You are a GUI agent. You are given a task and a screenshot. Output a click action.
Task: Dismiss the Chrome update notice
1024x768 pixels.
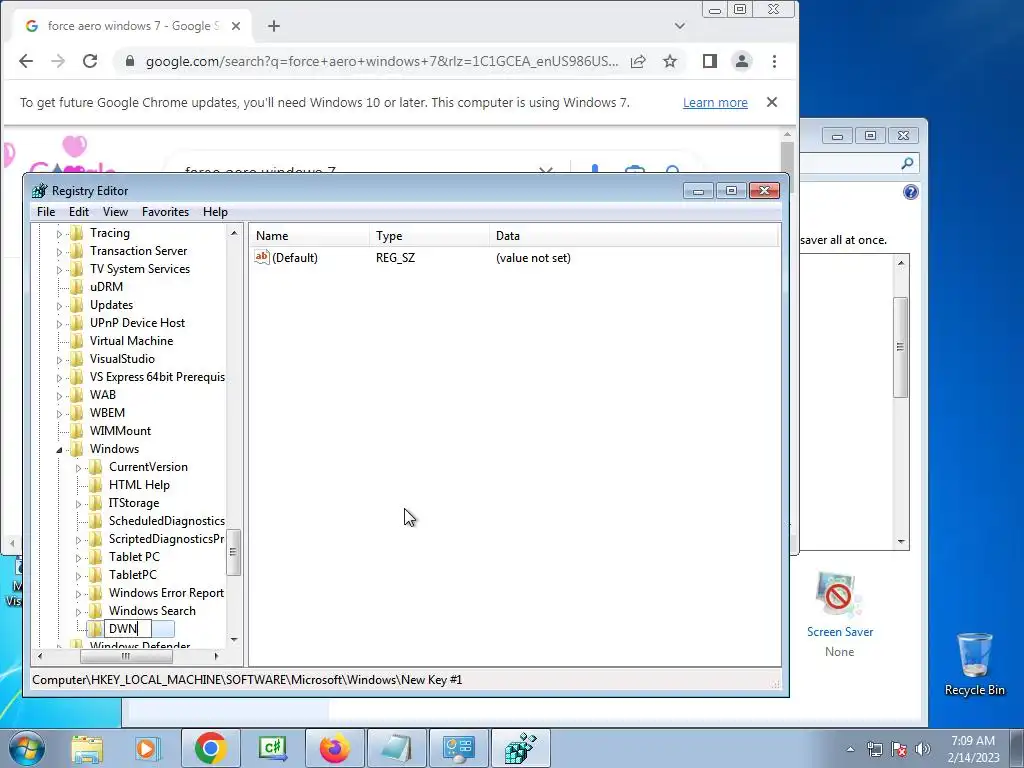(772, 103)
